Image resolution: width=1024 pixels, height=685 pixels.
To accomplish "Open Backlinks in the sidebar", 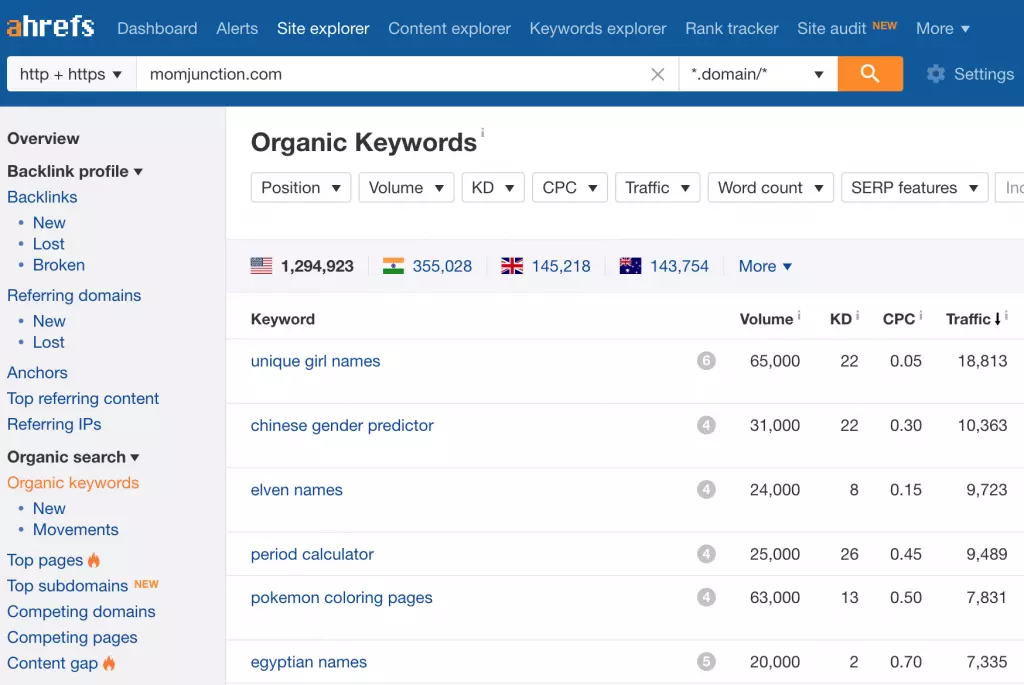I will point(42,197).
